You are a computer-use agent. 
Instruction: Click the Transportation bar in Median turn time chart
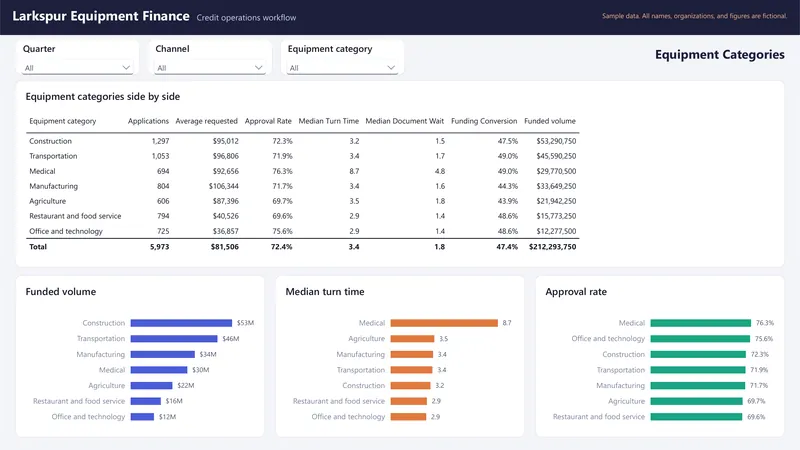pos(411,370)
